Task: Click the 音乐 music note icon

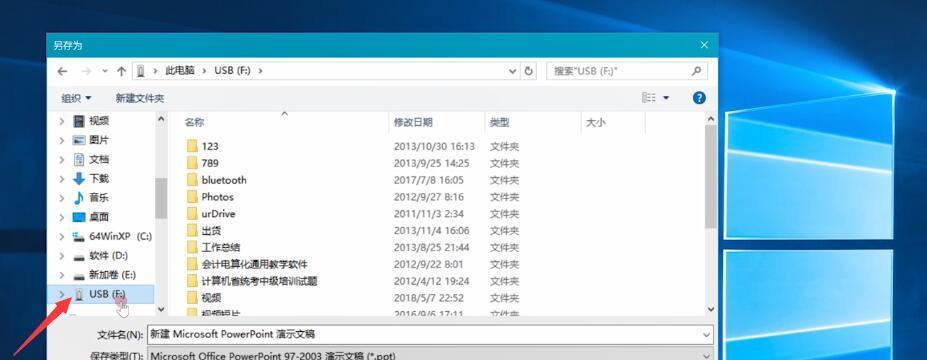Action: click(79, 197)
